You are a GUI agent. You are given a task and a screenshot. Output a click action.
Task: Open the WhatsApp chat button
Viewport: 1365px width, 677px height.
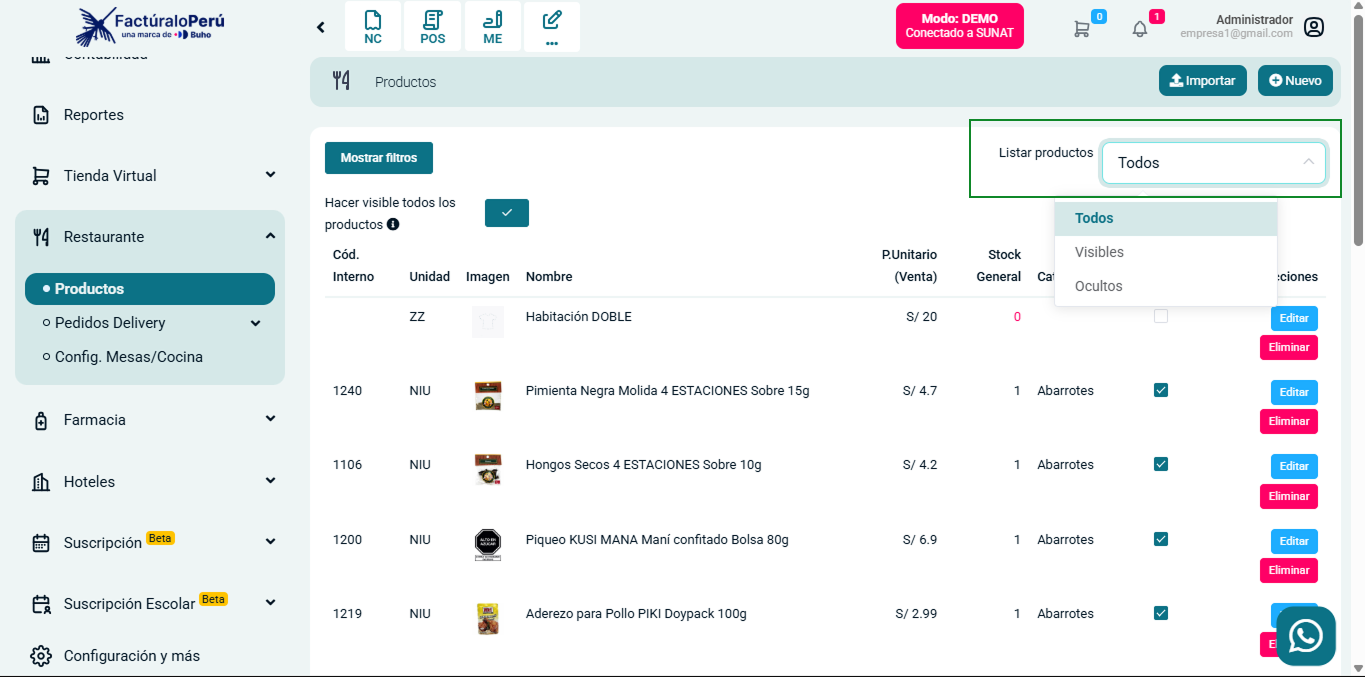(x=1305, y=636)
